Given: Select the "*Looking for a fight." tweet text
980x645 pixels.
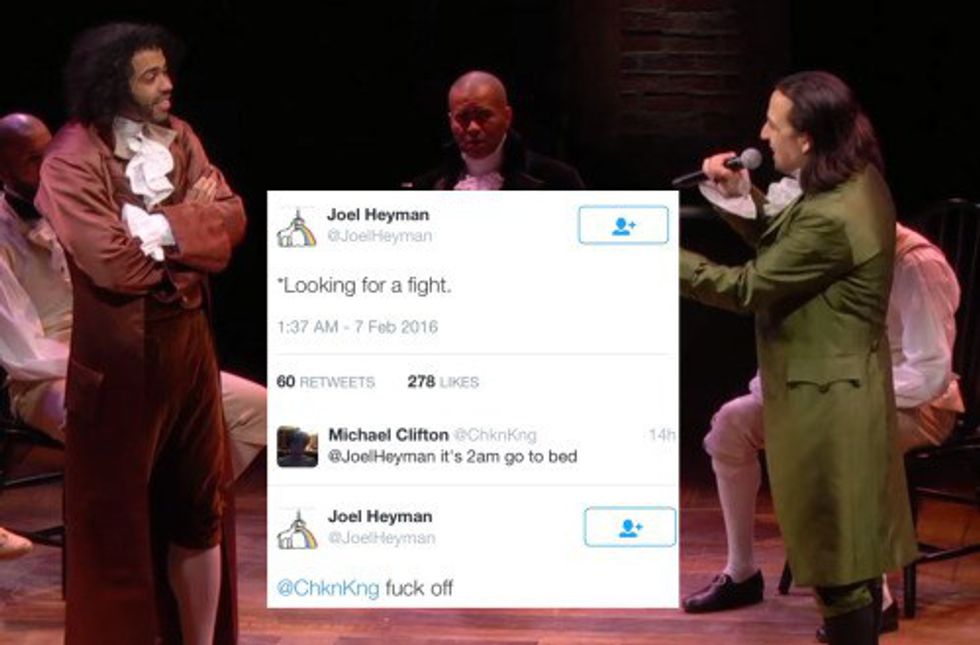Looking at the screenshot, I should tap(364, 286).
